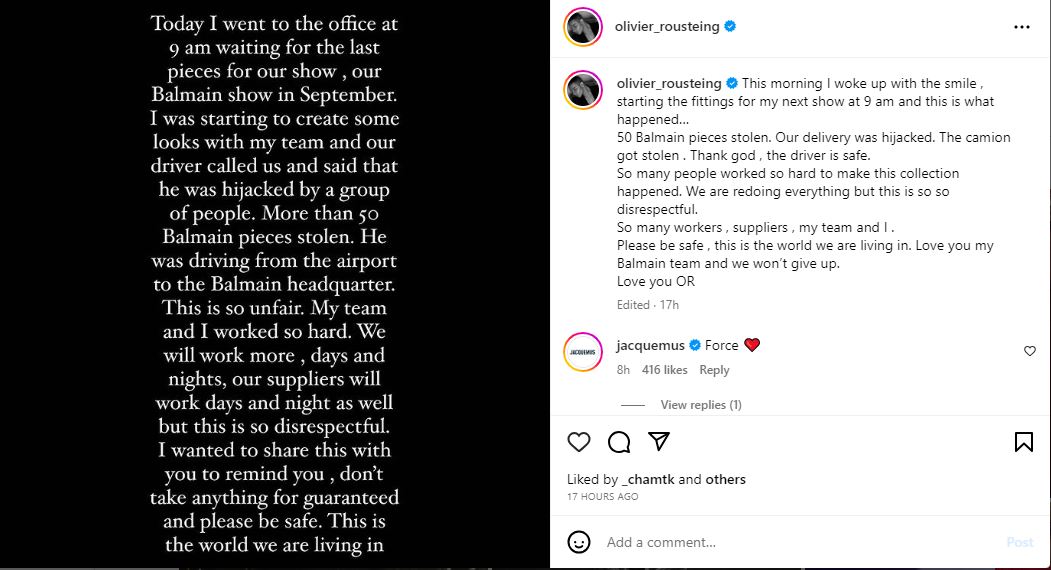Open others list of likers
This screenshot has height=570, width=1051.
coord(725,479)
